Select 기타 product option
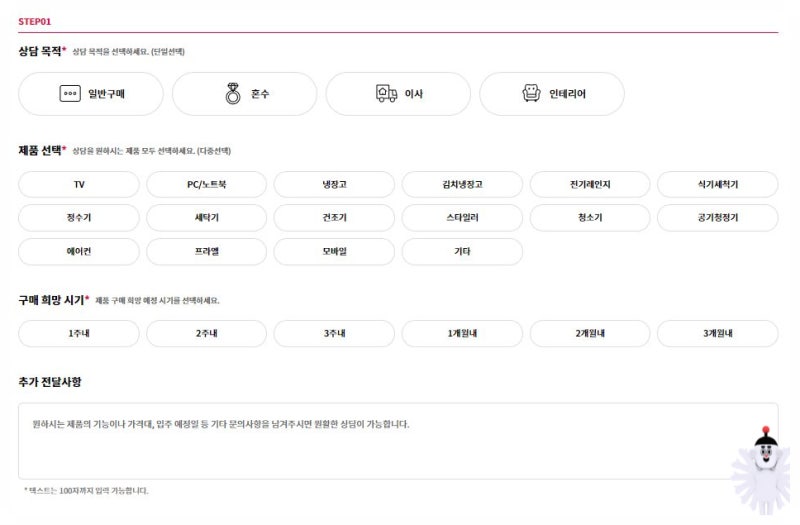800x525 pixels. click(x=462, y=252)
